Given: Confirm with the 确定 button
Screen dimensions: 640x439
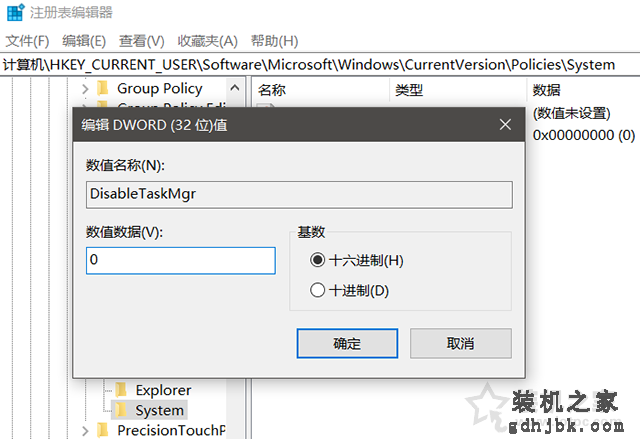Looking at the screenshot, I should pyautogui.click(x=347, y=344).
